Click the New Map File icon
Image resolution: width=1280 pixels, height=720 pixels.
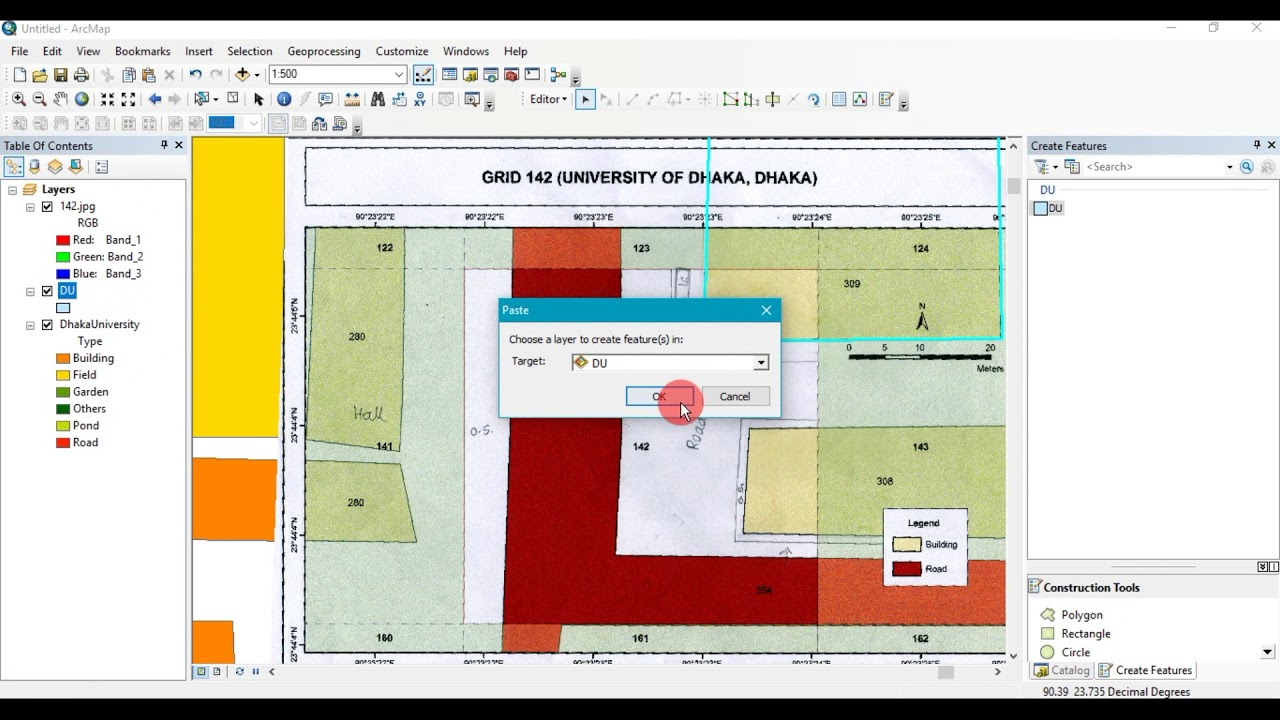19,75
